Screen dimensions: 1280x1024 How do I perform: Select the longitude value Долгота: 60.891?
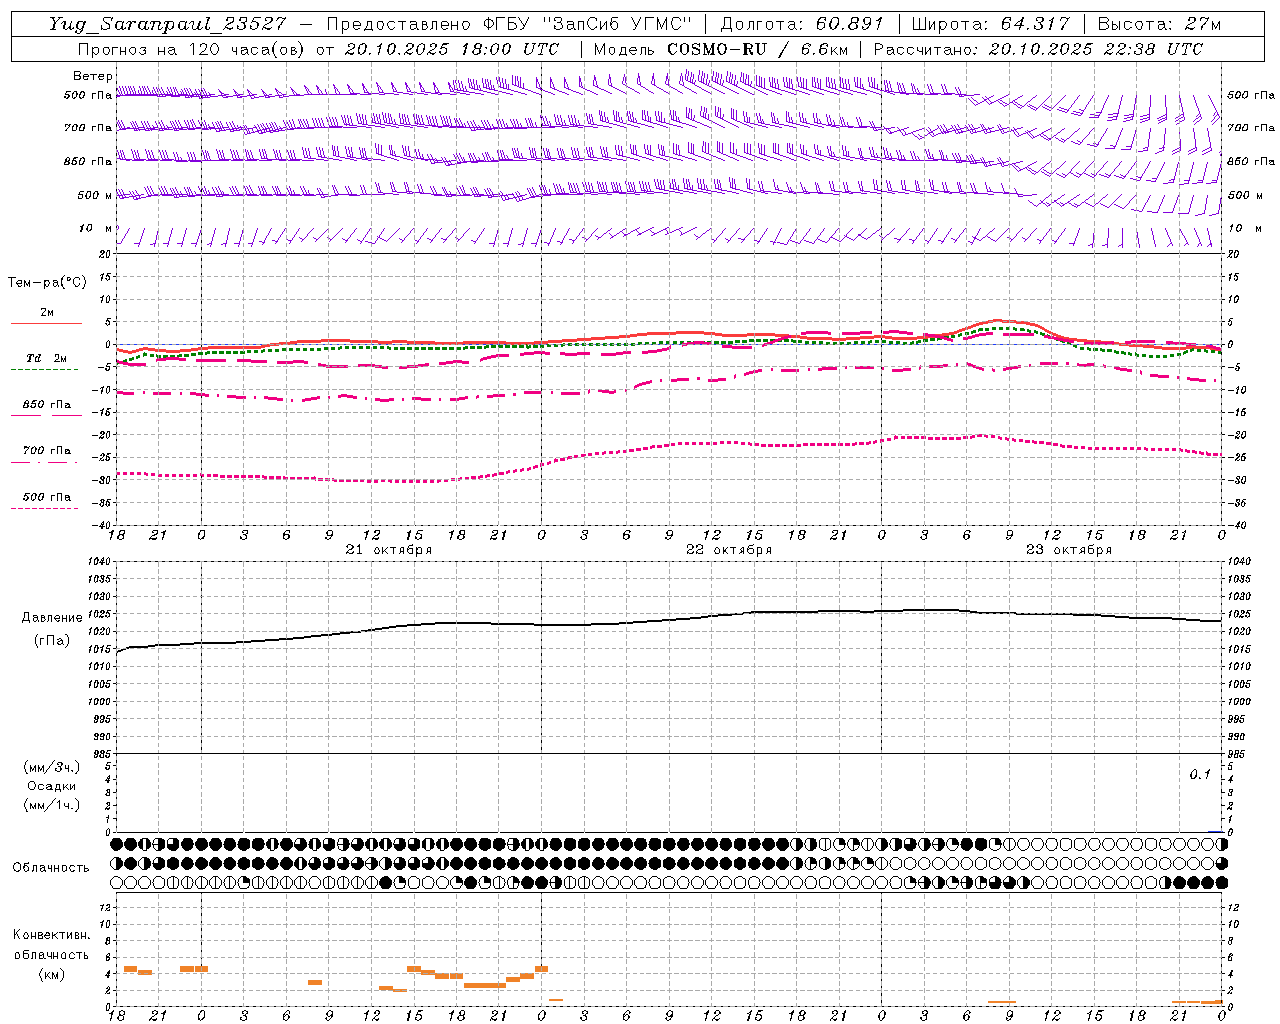803,24
